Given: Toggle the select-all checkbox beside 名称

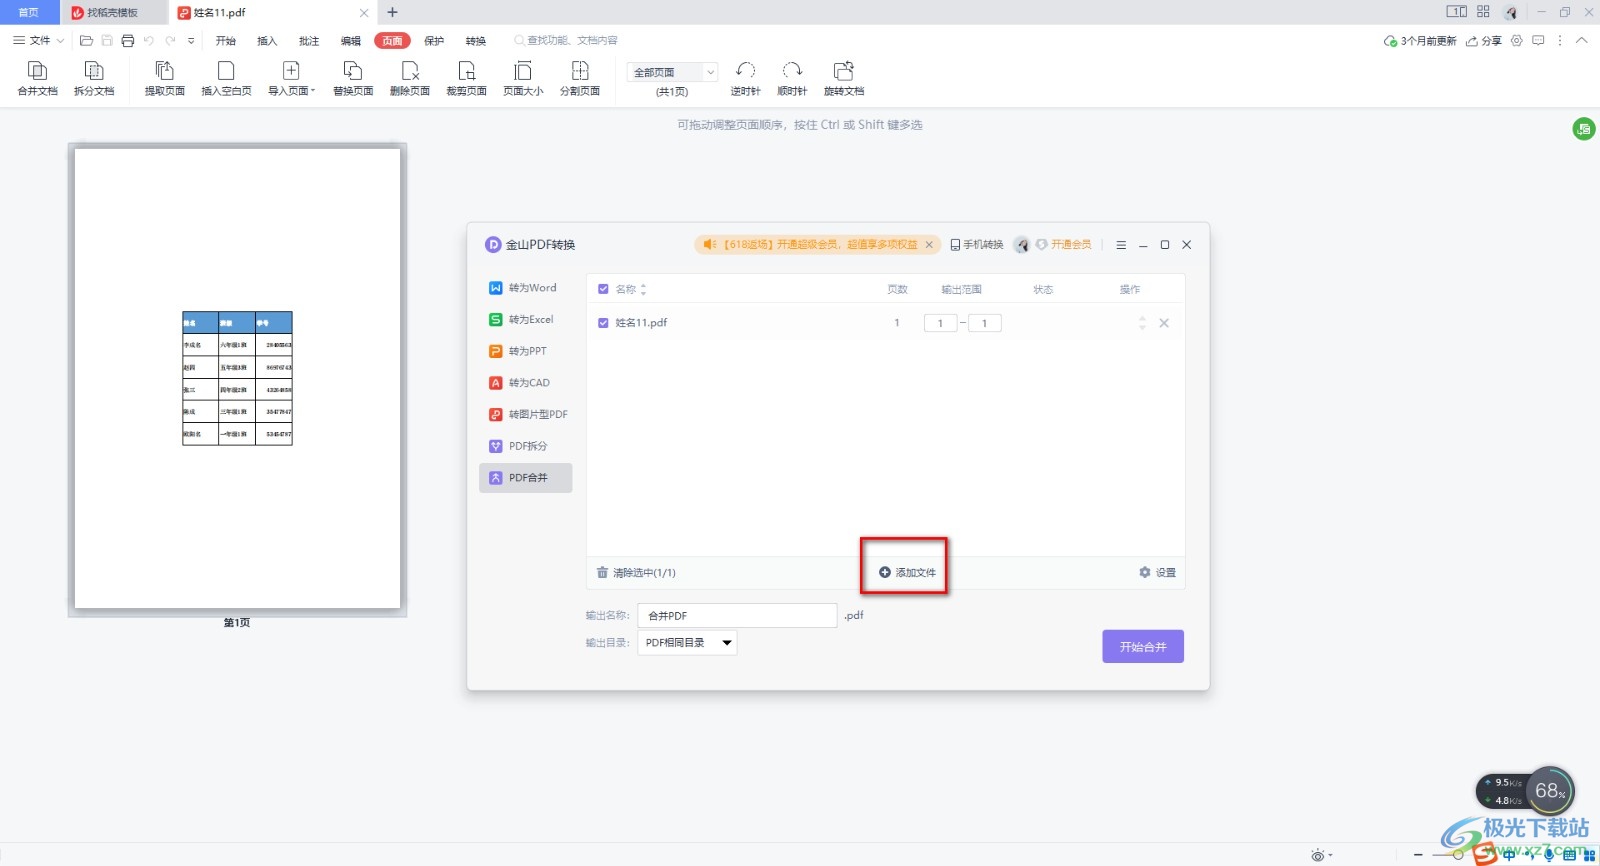Looking at the screenshot, I should (x=603, y=289).
